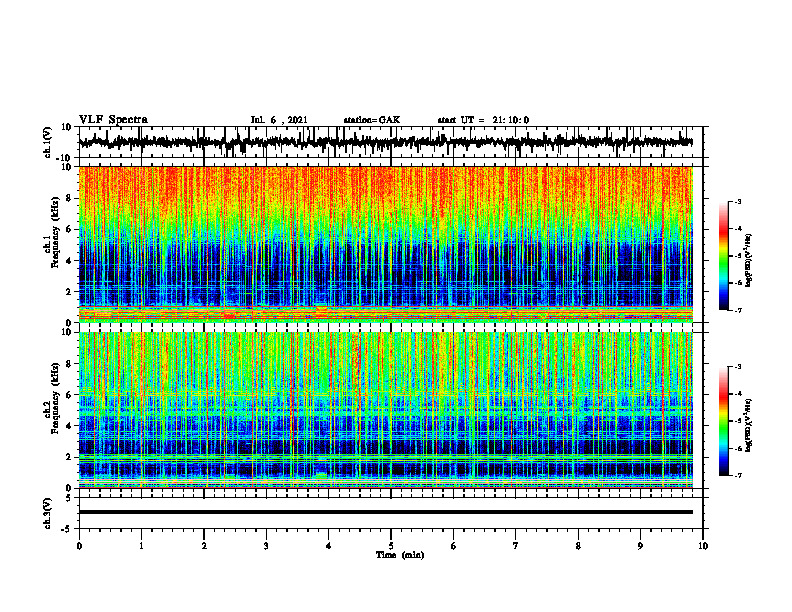This screenshot has width=792, height=612.
Task: Click the "8" tick on ch.1 frequency axis
Action: tap(69, 198)
